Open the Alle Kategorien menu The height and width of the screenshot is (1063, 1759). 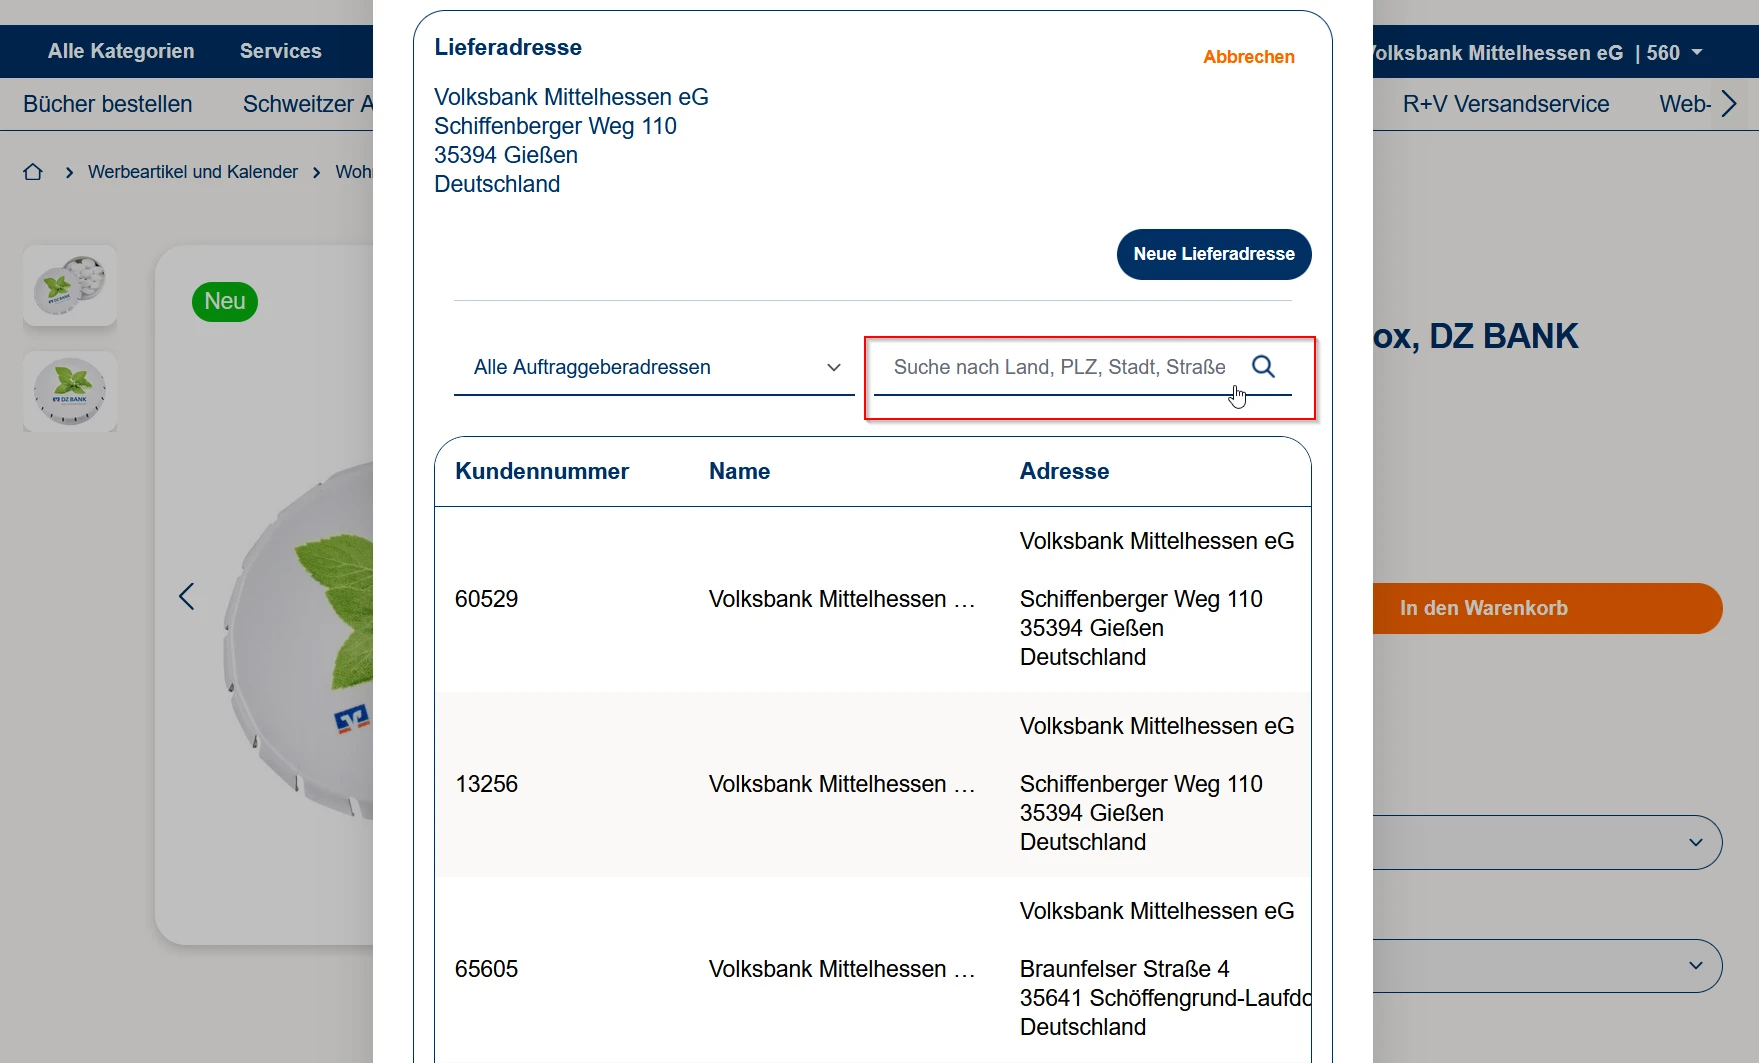pos(121,51)
